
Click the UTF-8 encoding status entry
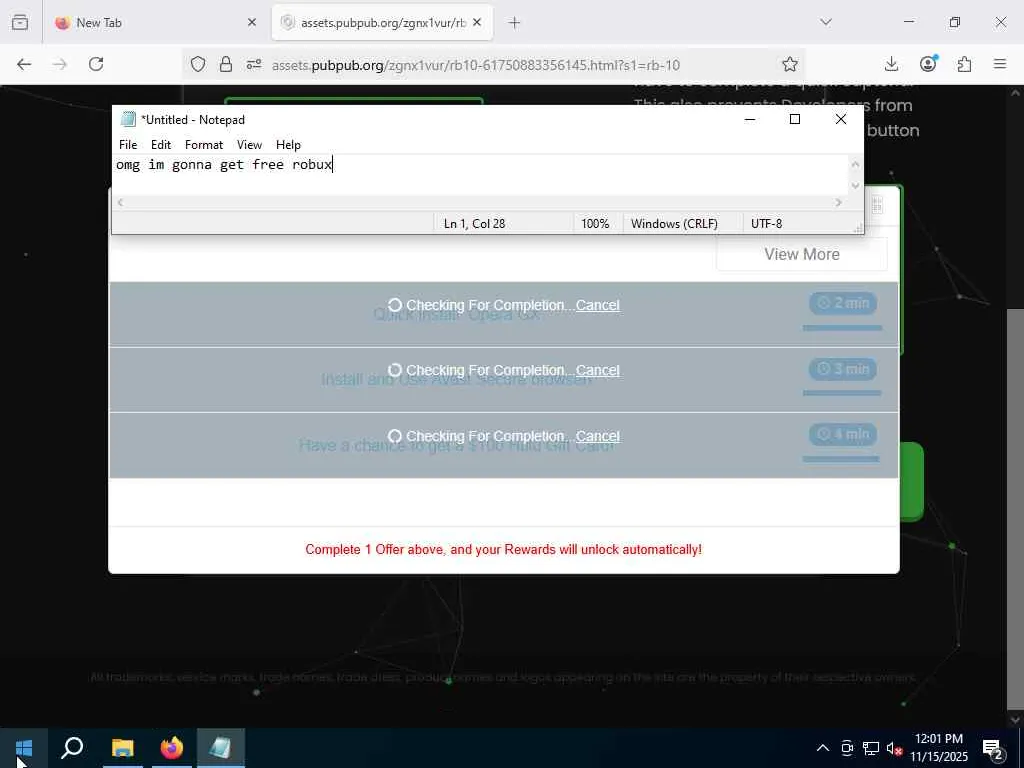coord(766,223)
